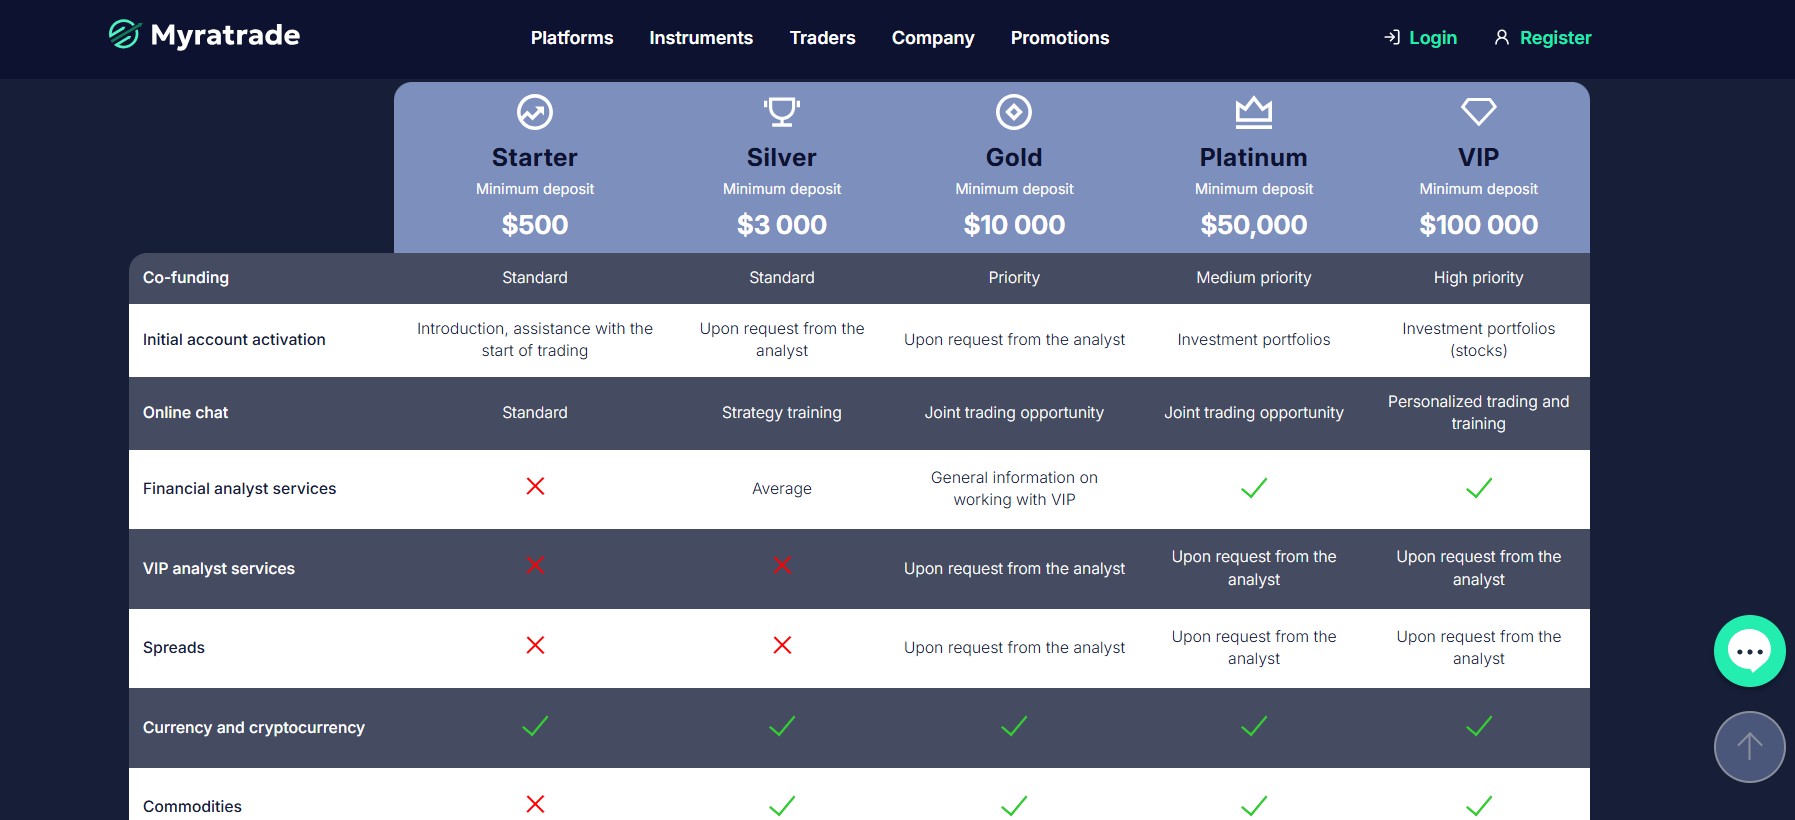Click the Starter plan chart icon
The height and width of the screenshot is (820, 1795).
point(535,112)
